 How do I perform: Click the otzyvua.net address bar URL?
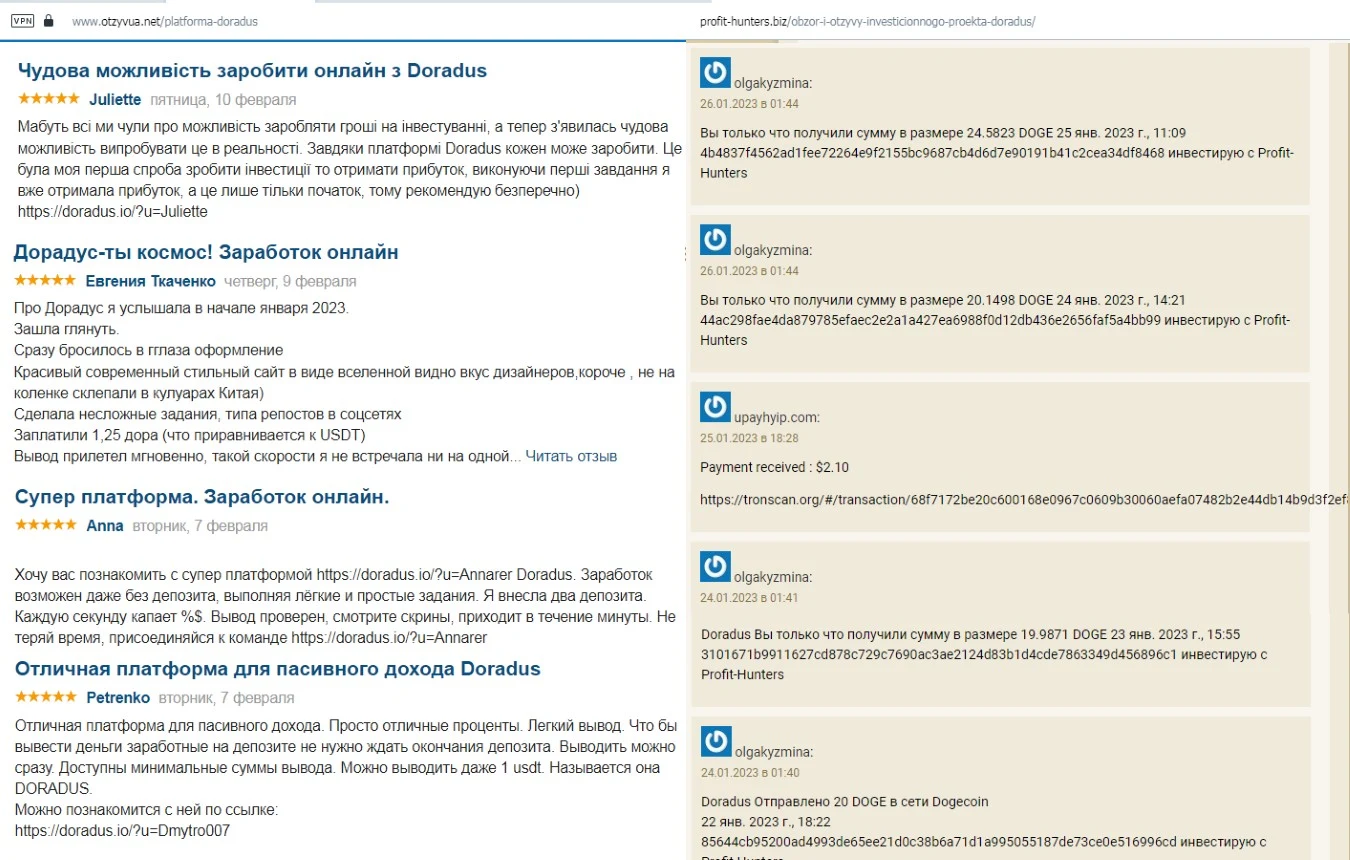coord(165,21)
